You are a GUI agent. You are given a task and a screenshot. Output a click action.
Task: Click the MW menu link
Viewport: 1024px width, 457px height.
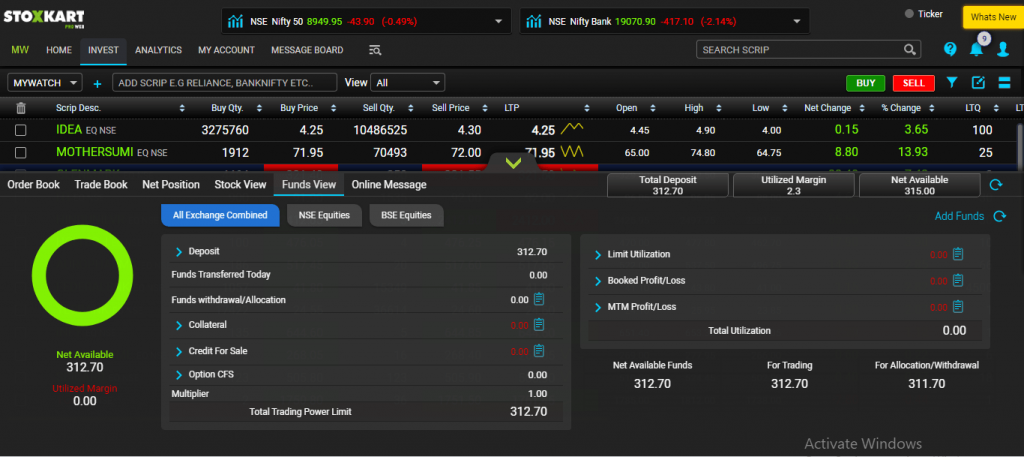click(x=20, y=50)
